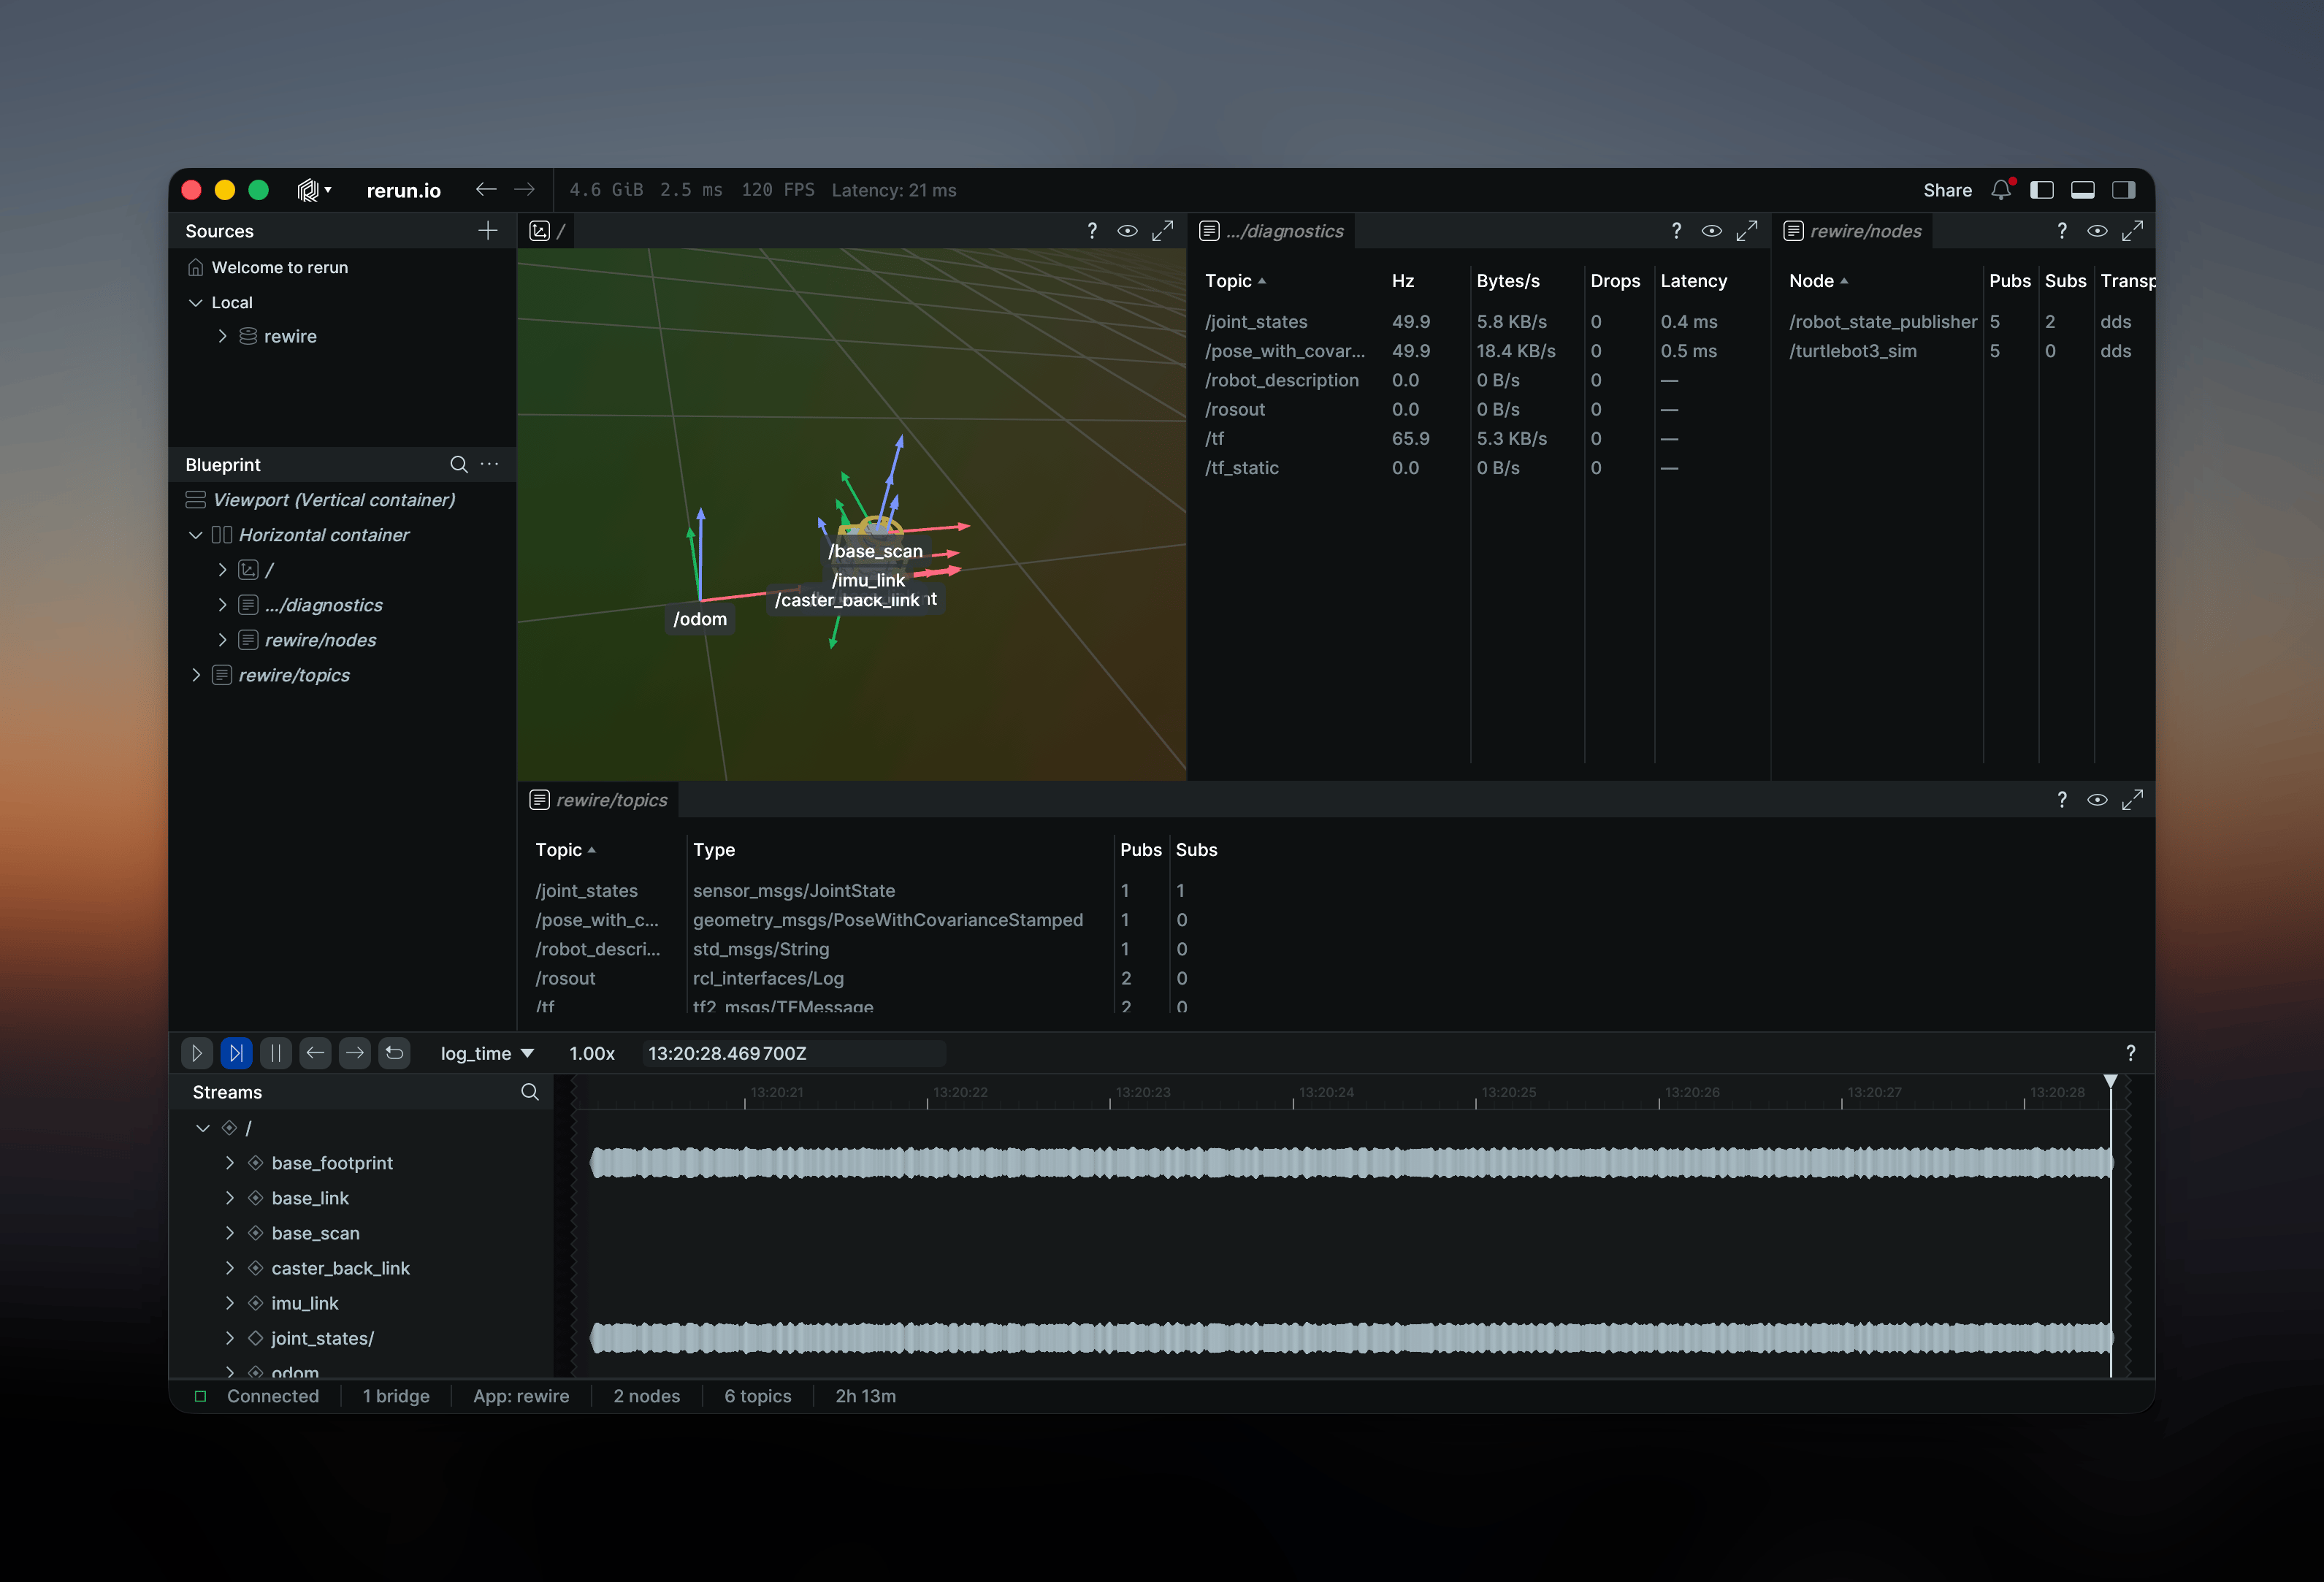Show help for rewire/topics view

(x=2062, y=800)
